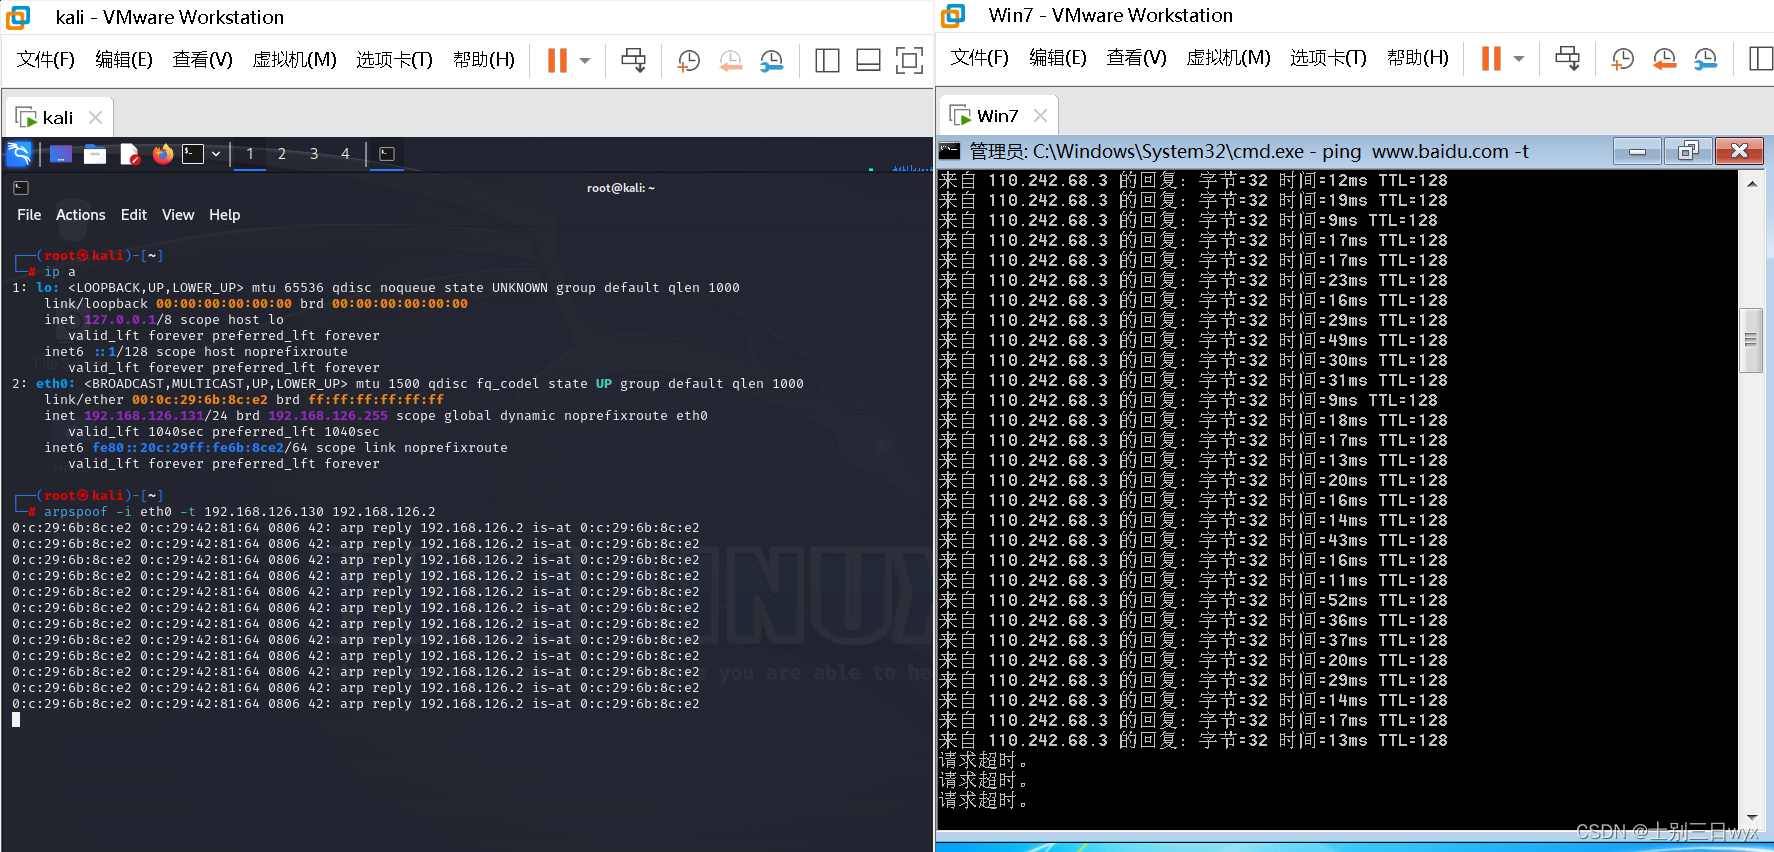Open the Kali dragon applications menu
This screenshot has height=852, width=1774.
(19, 153)
